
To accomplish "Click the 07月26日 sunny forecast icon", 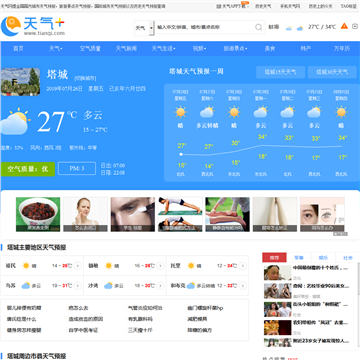I will pyautogui.click(x=181, y=112).
